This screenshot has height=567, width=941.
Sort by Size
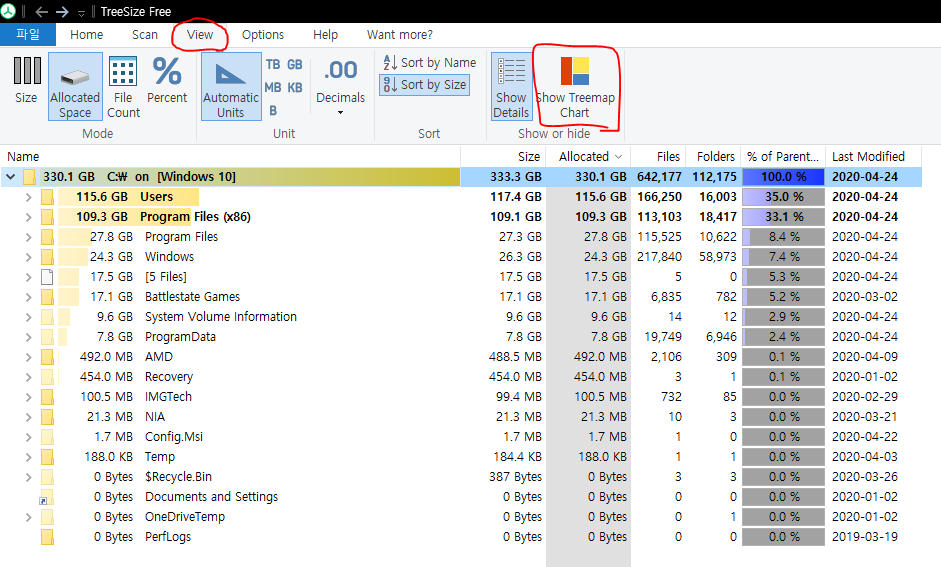point(424,85)
